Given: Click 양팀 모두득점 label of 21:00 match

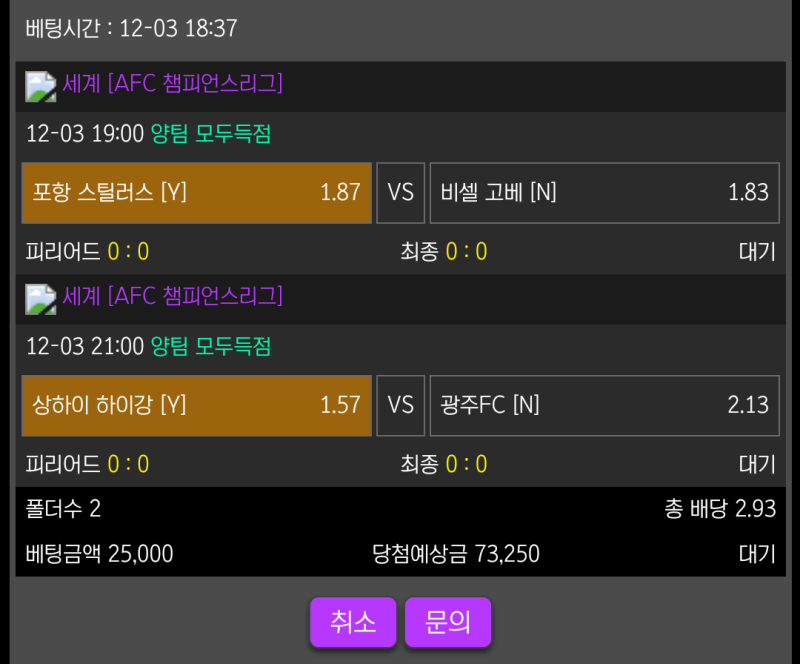Looking at the screenshot, I should pyautogui.click(x=211, y=347).
